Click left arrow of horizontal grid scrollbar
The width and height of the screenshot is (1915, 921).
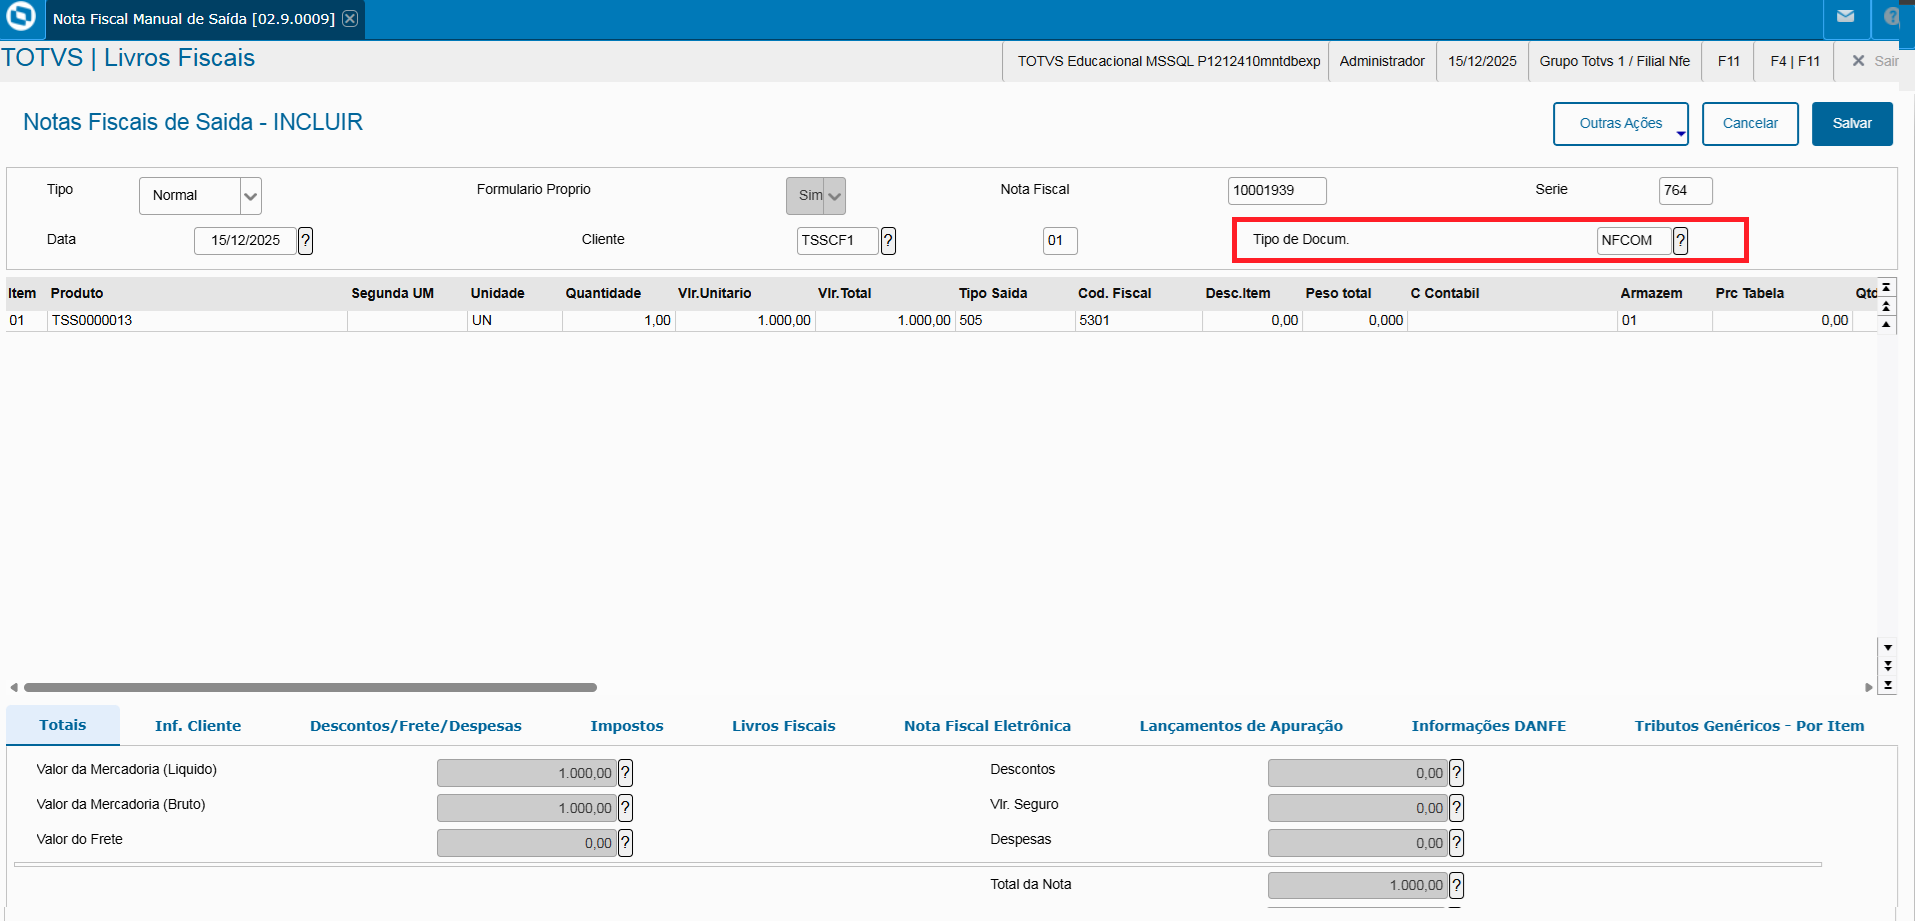click(13, 687)
